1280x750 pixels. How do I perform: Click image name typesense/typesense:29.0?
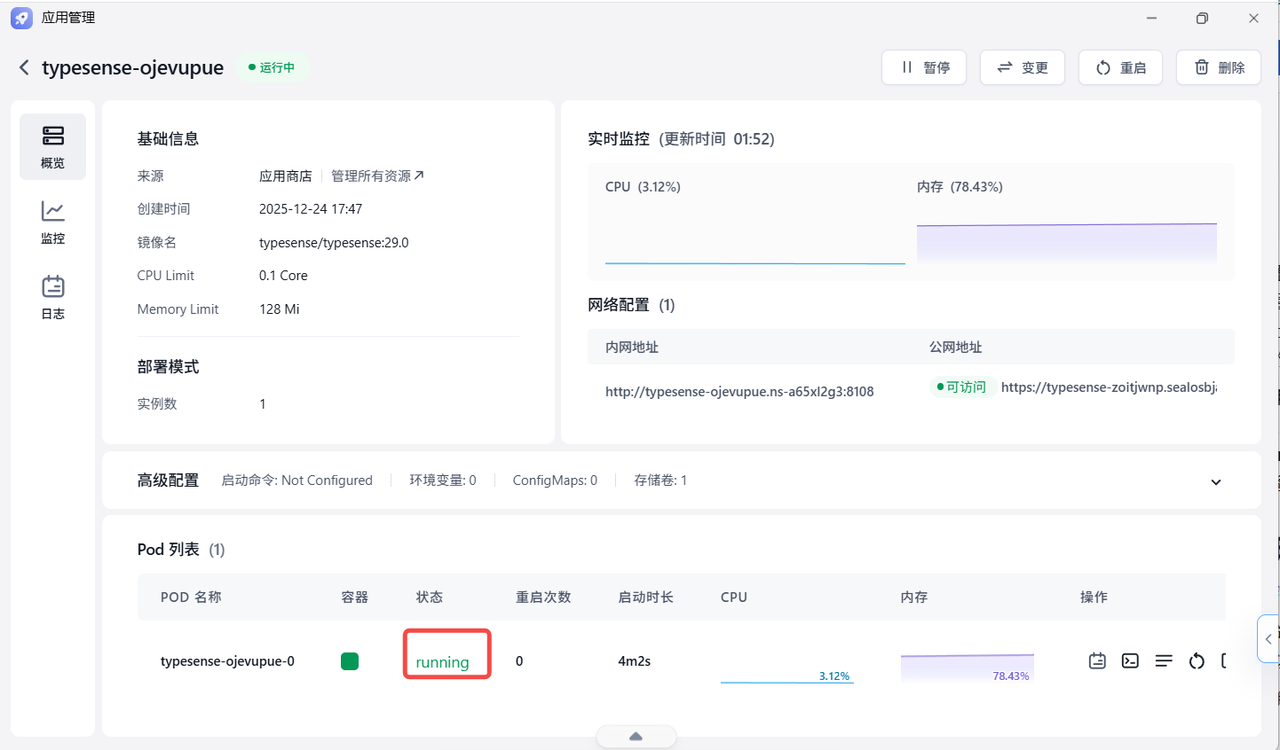pos(334,242)
